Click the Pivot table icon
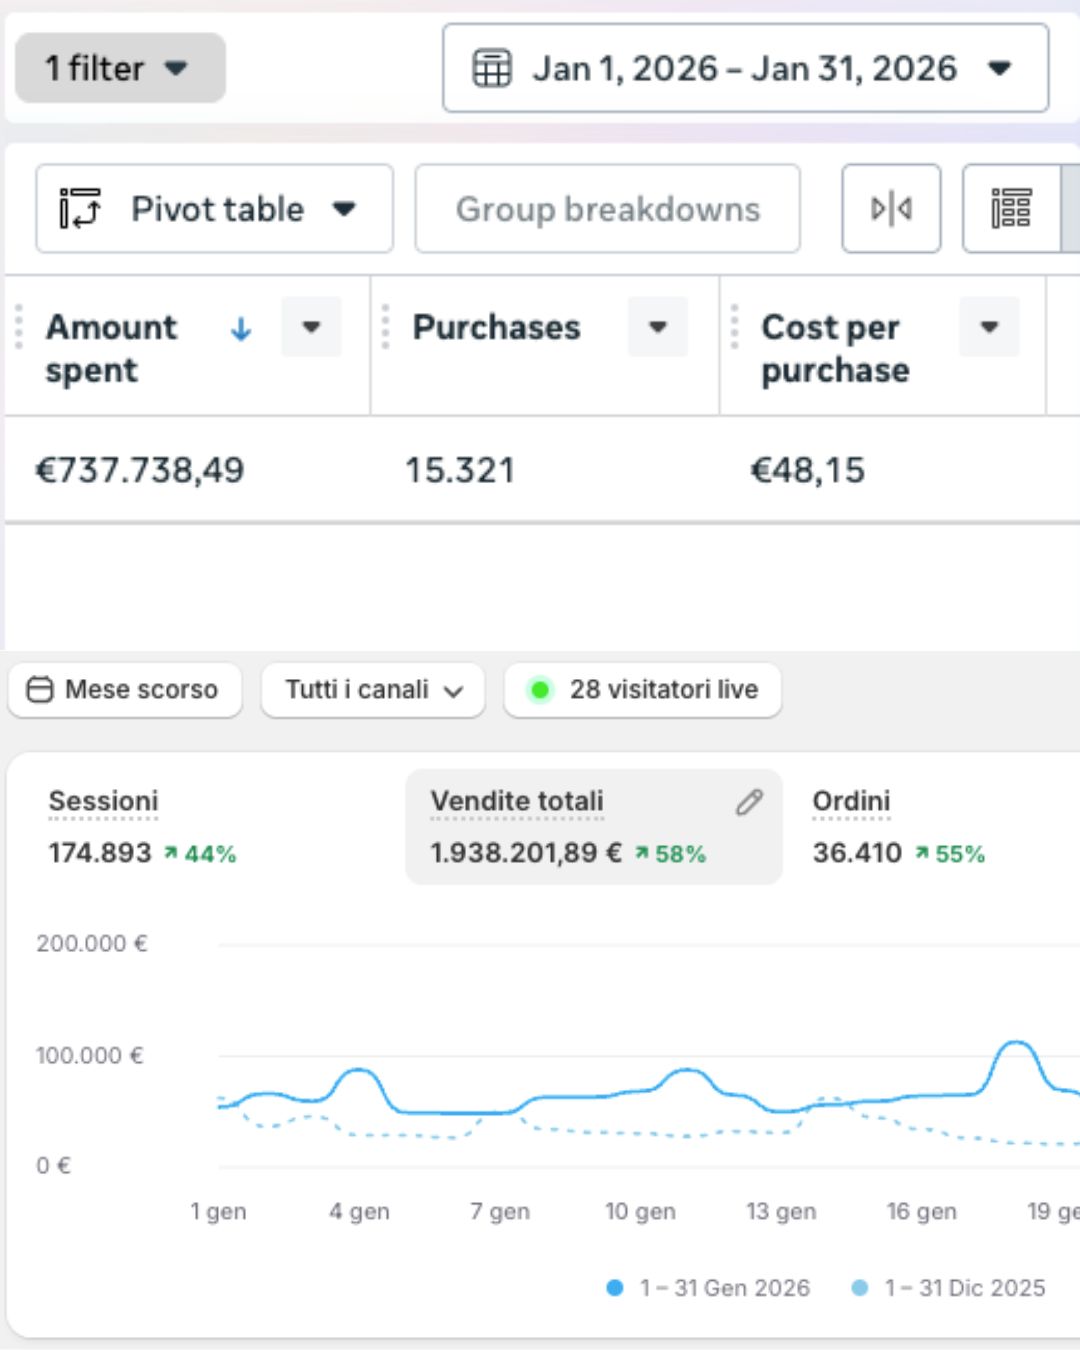 coord(80,209)
